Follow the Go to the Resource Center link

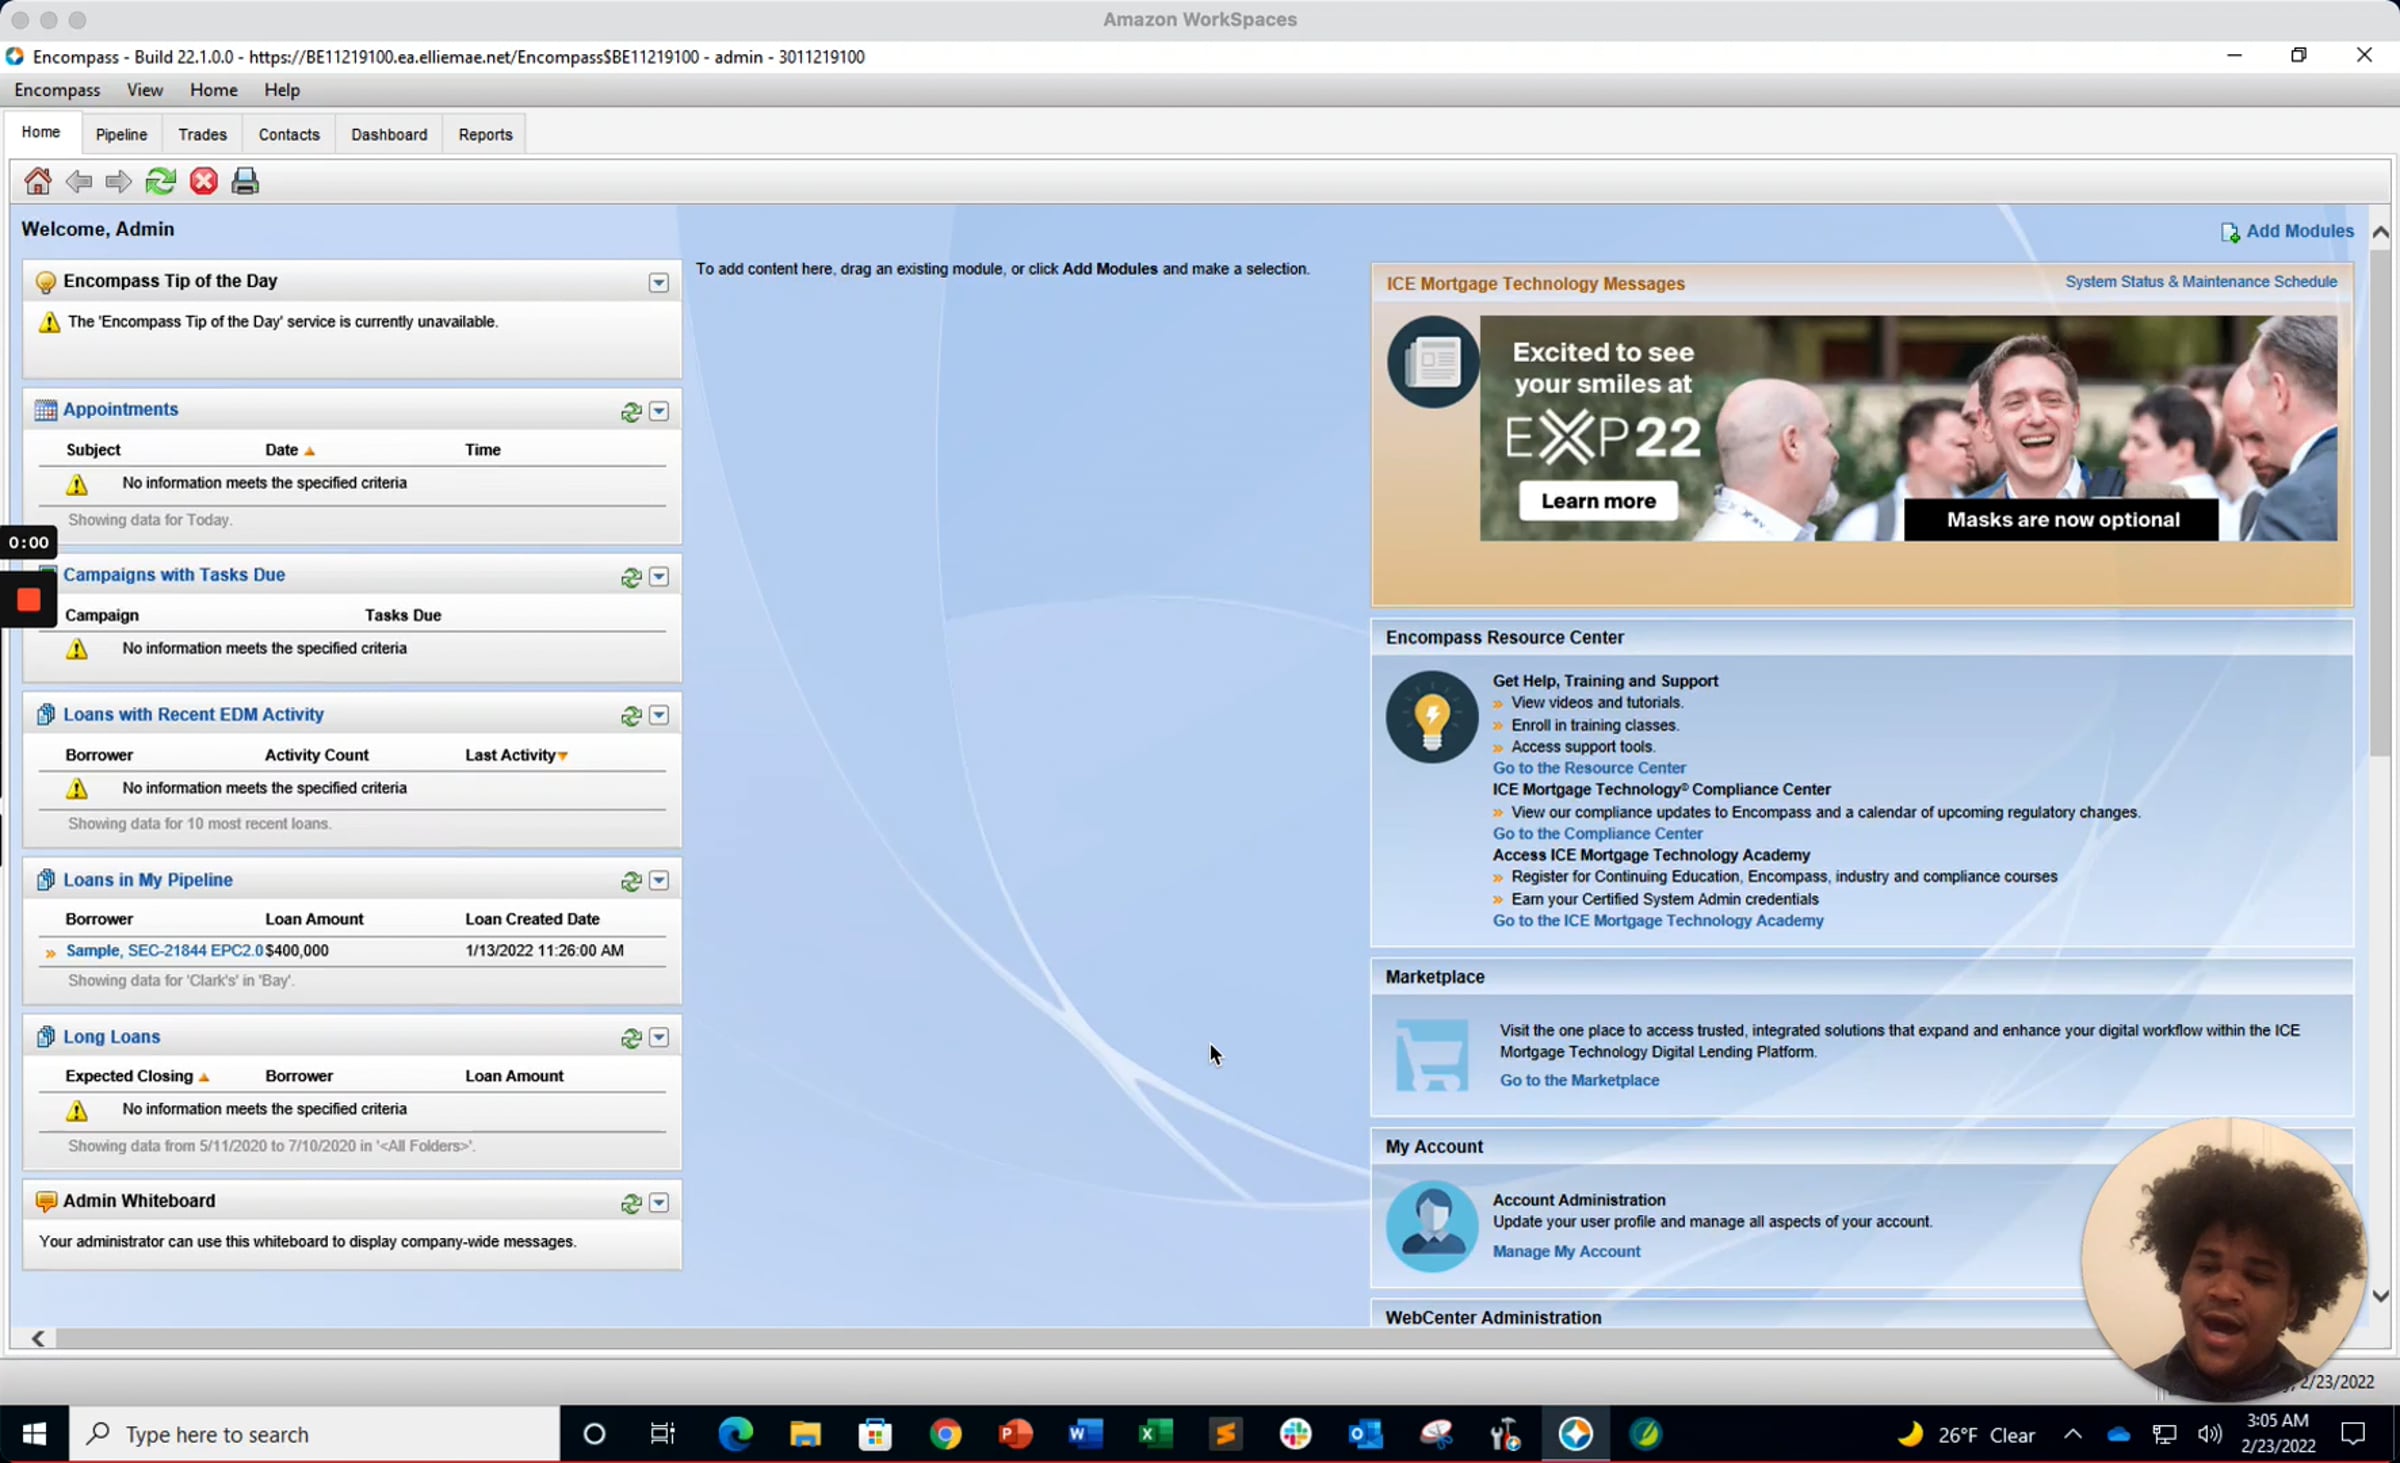(x=1589, y=768)
